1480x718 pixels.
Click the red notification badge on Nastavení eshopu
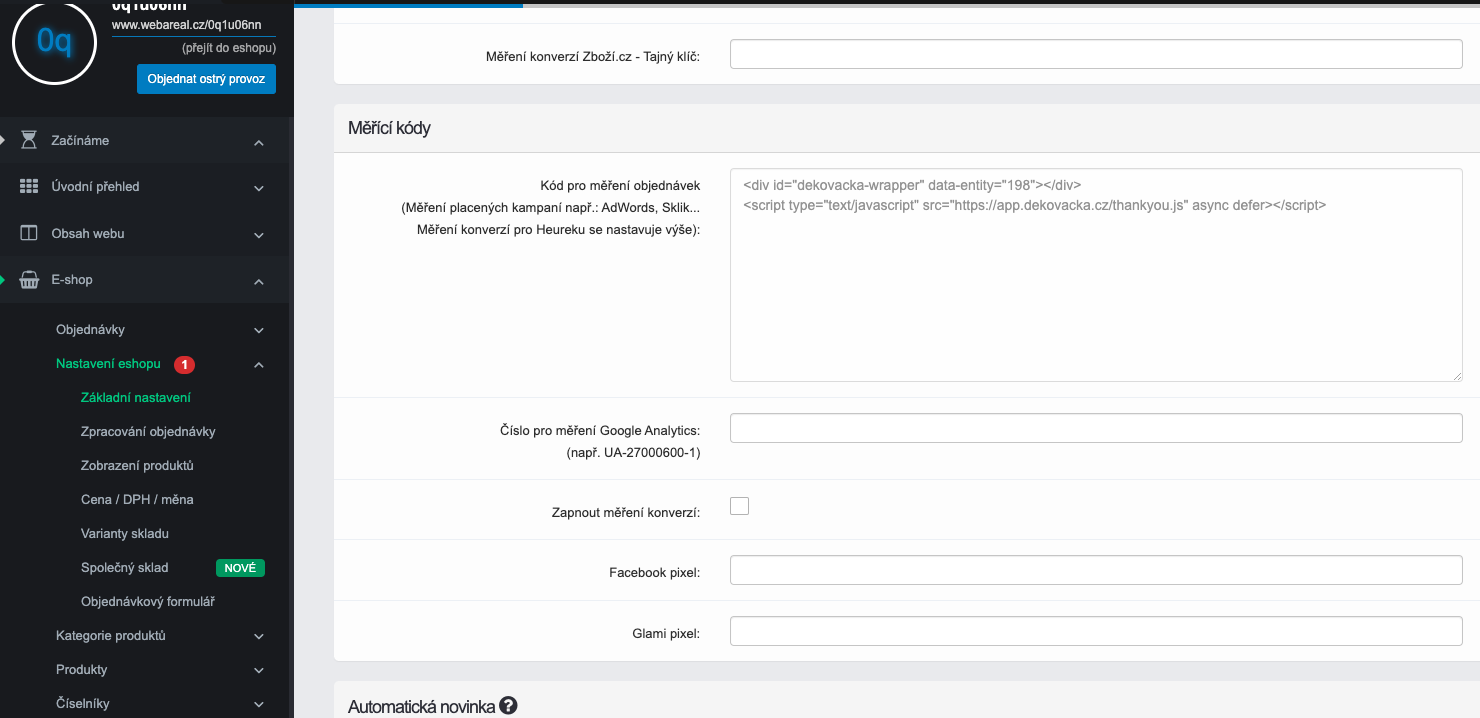184,364
